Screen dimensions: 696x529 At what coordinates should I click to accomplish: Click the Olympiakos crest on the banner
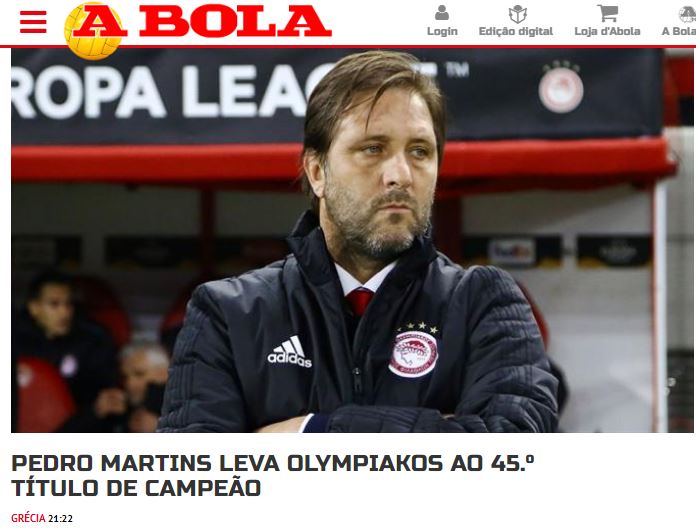click(x=561, y=87)
